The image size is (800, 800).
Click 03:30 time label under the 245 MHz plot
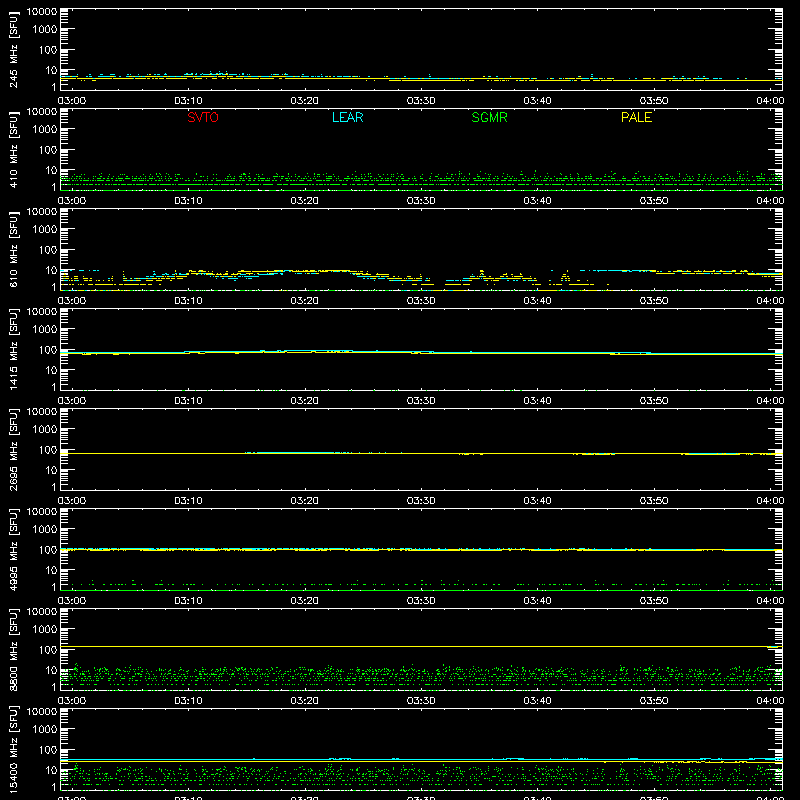point(421,101)
